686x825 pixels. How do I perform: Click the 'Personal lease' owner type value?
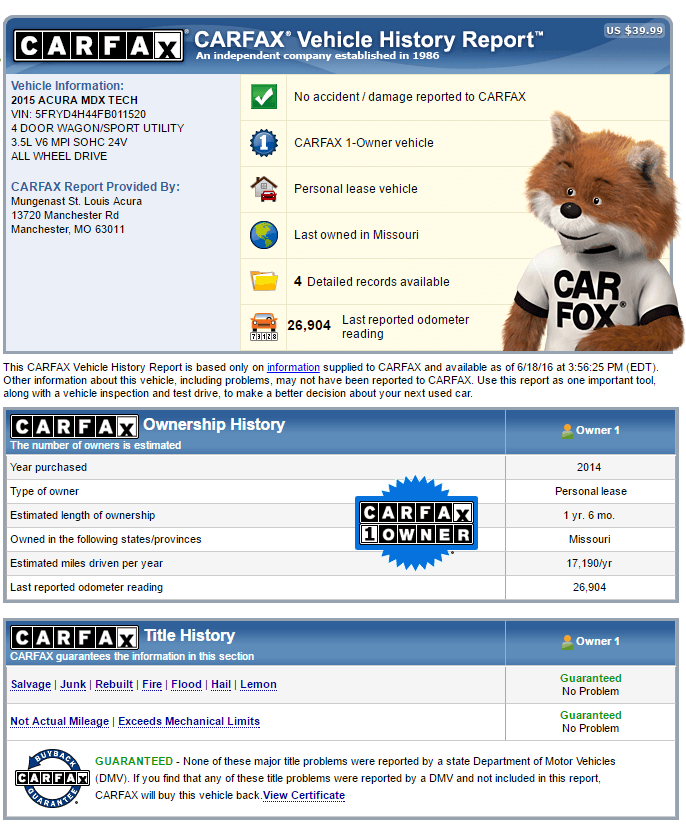click(591, 491)
